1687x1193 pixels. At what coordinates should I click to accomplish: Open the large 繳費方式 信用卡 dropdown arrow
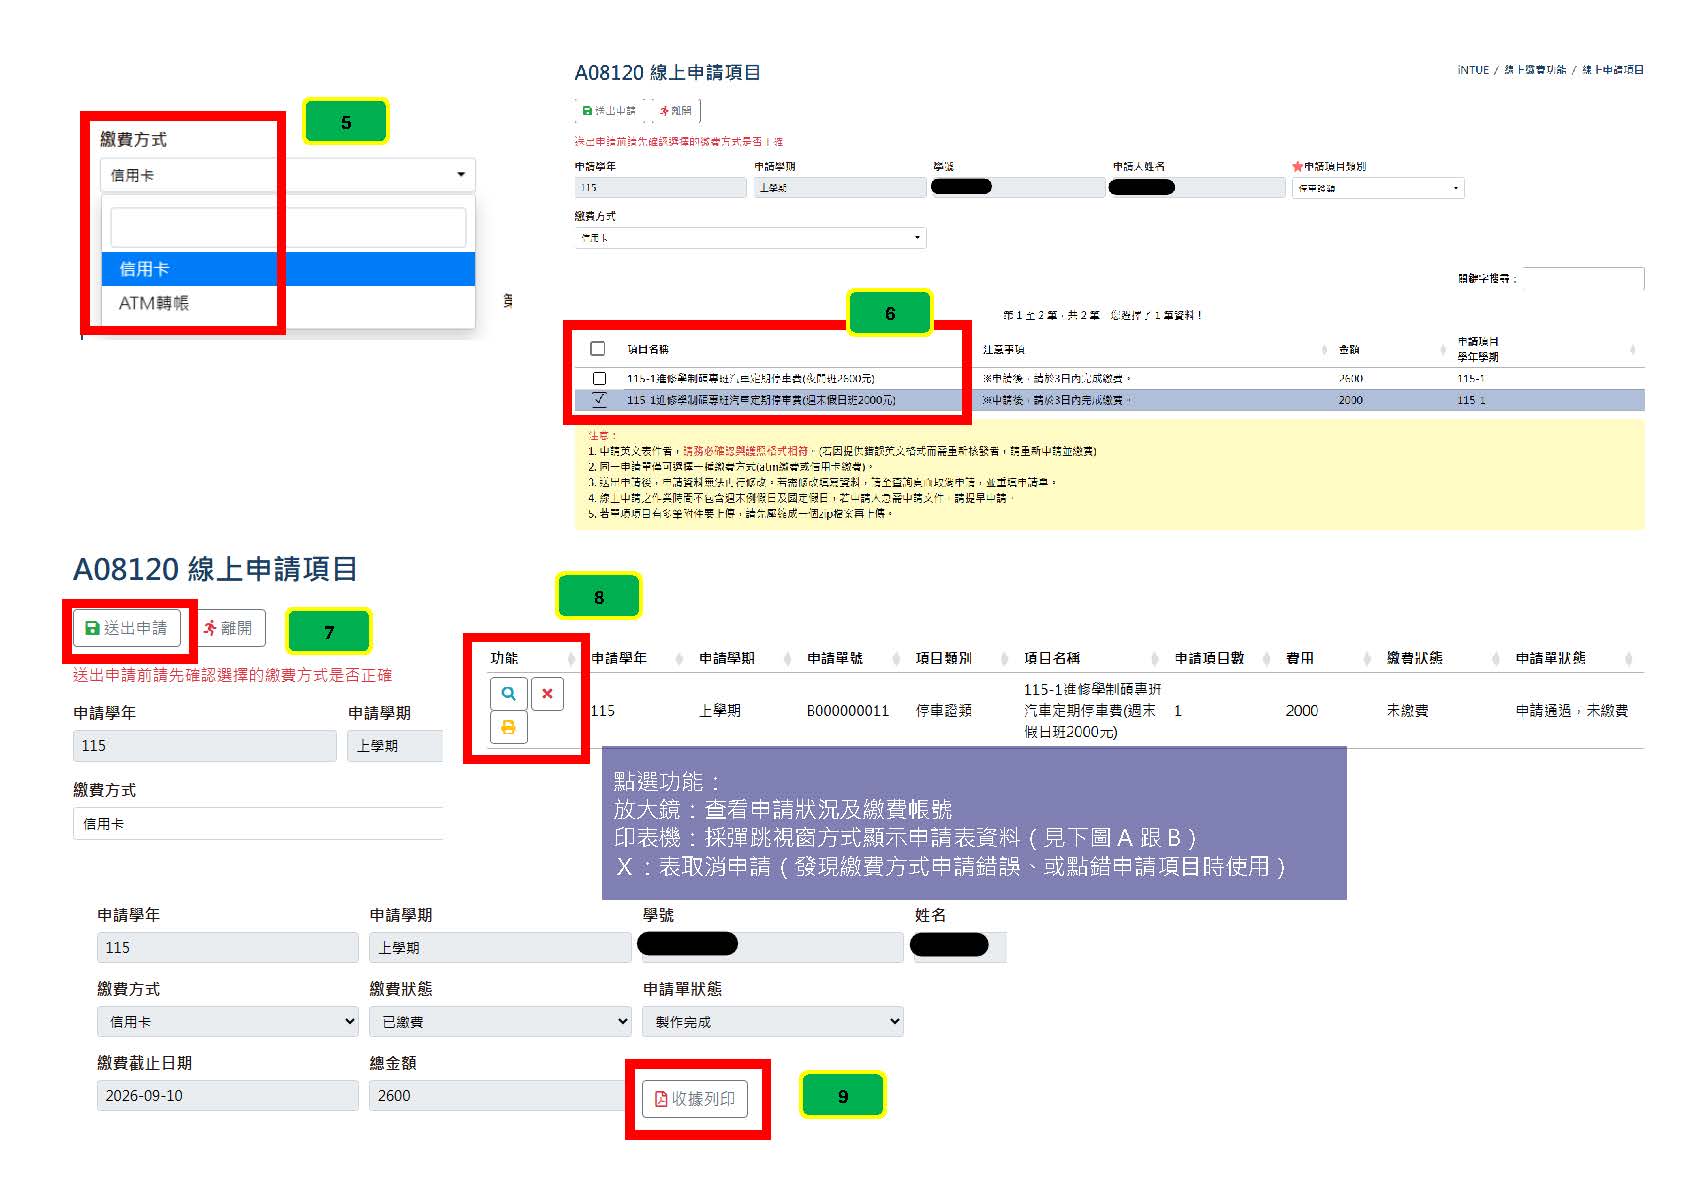(x=461, y=175)
